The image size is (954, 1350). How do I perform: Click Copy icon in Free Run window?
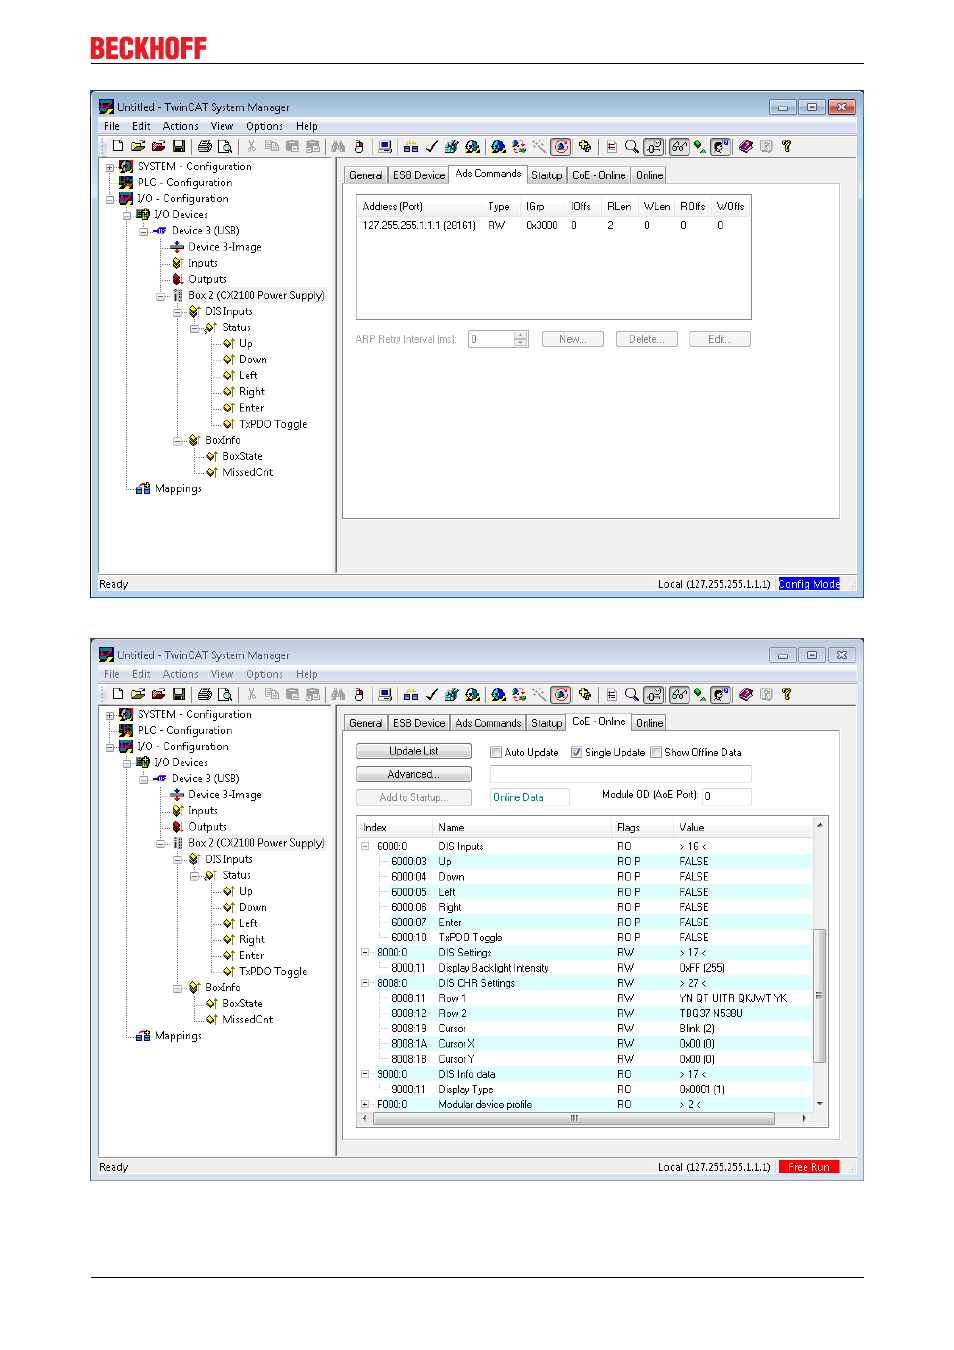click(272, 694)
